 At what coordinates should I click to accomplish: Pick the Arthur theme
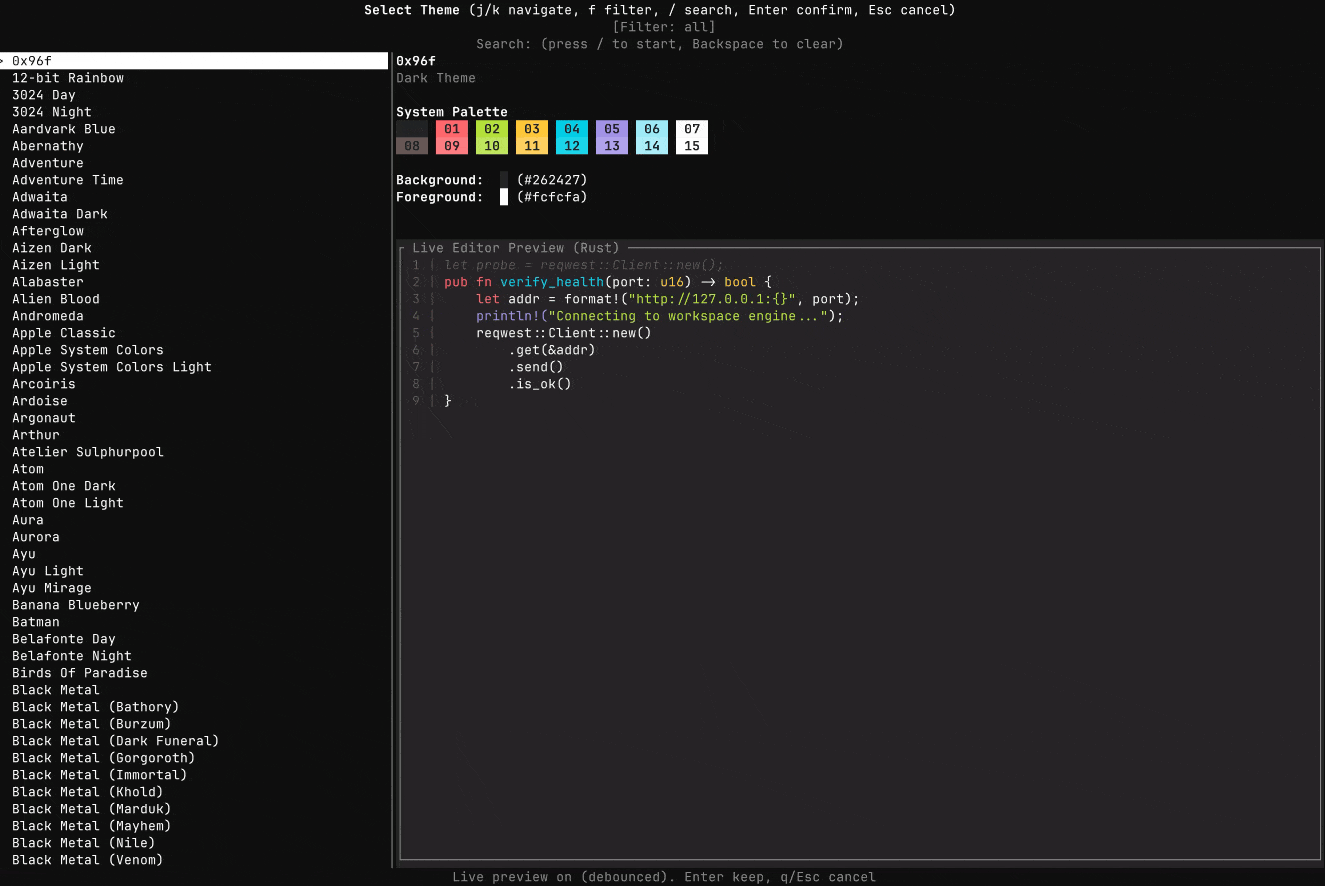[36, 435]
